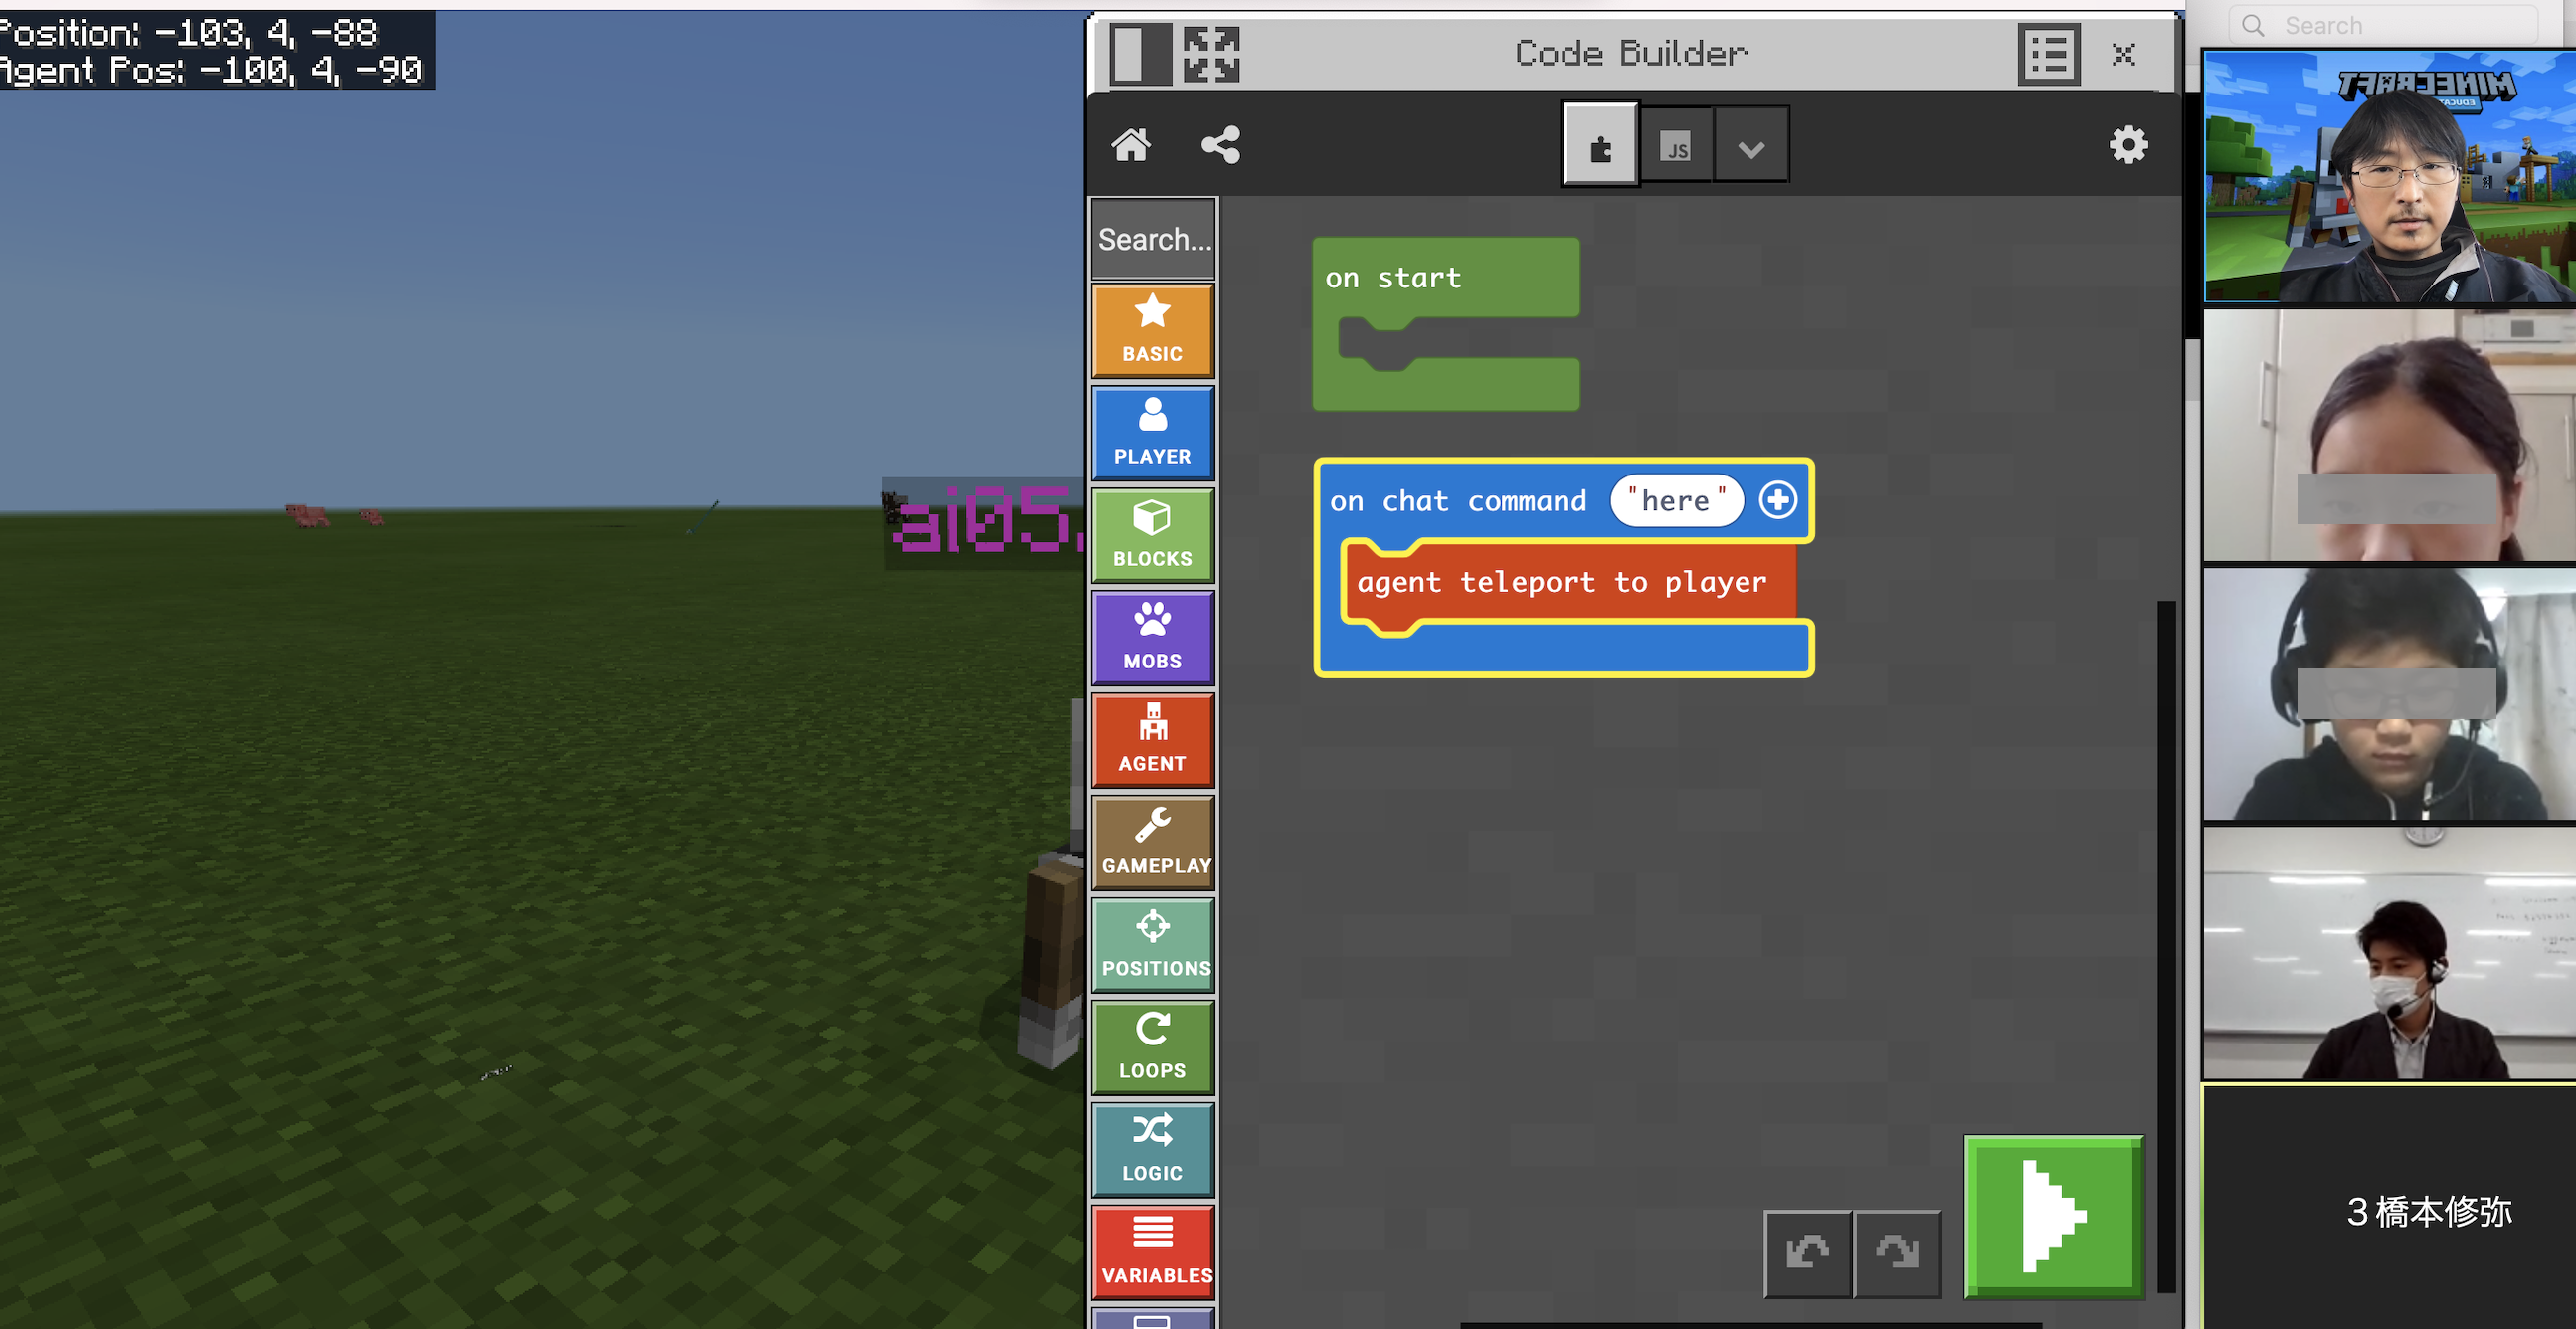Select the PLAYER blocks category
The image size is (2576, 1329).
click(1151, 429)
